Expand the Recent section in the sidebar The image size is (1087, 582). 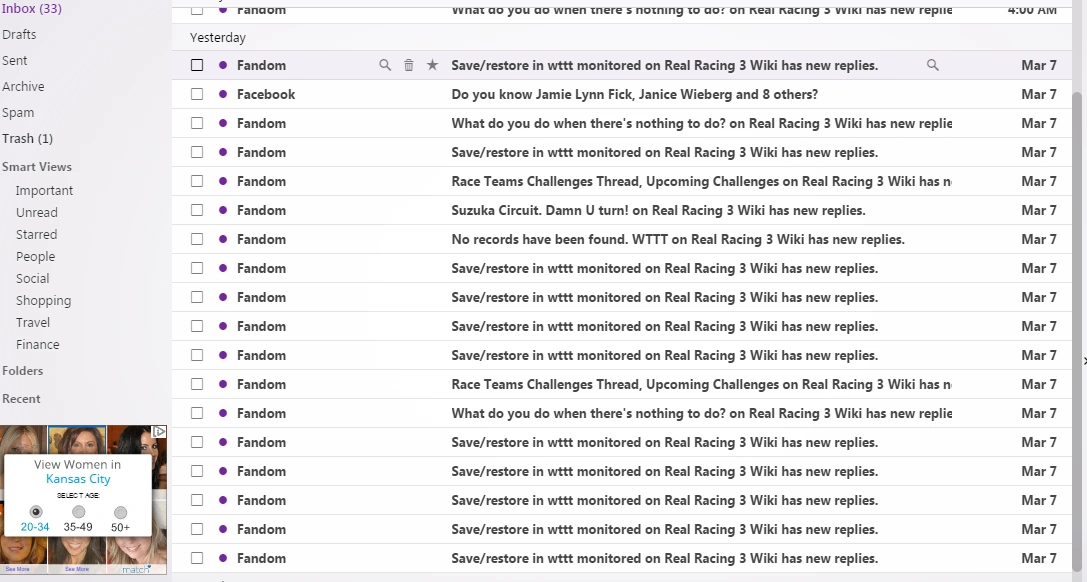coord(21,399)
